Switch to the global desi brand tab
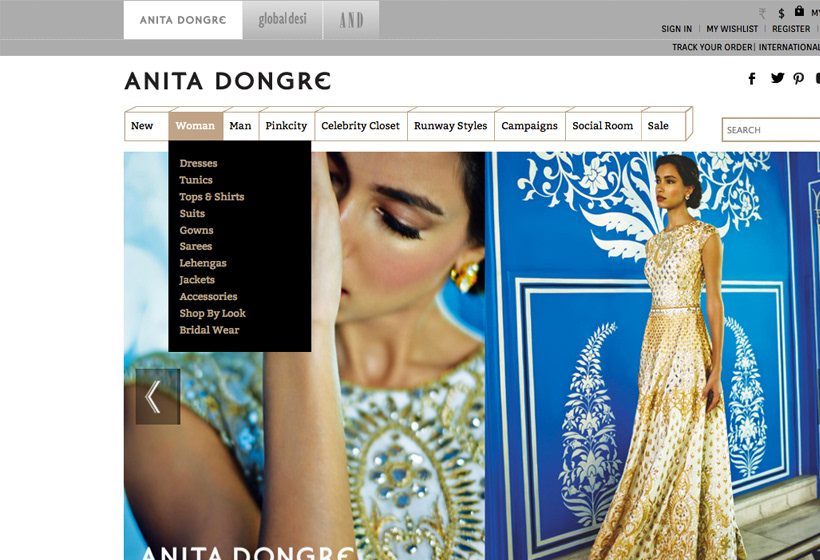 pos(282,20)
